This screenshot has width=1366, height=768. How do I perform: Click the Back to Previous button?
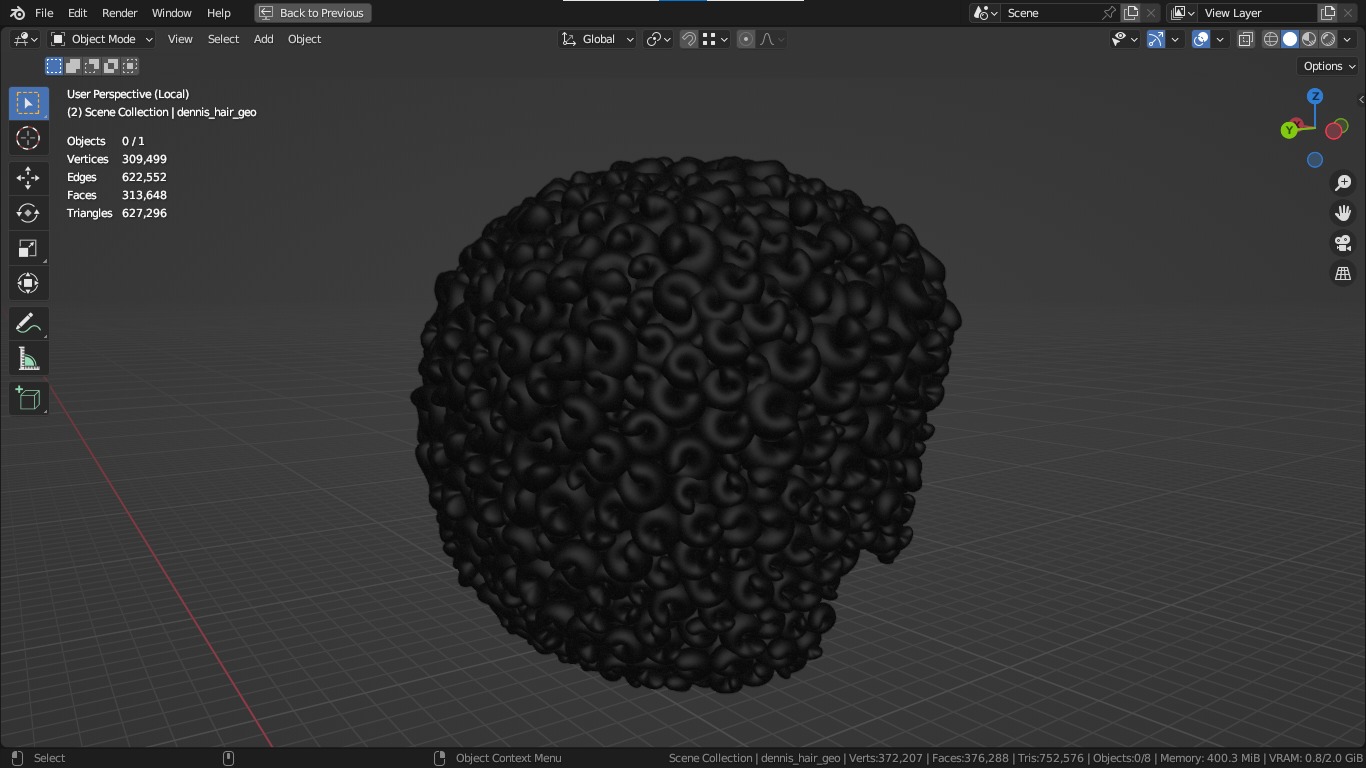click(313, 13)
